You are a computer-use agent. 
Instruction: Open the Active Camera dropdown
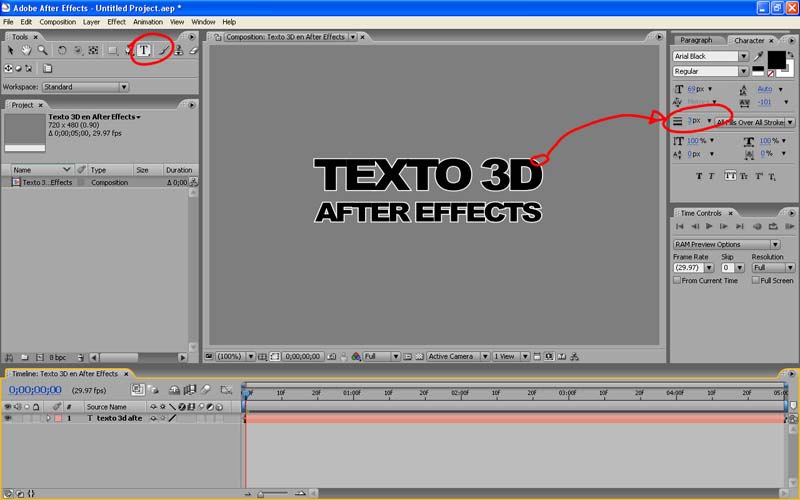click(458, 357)
